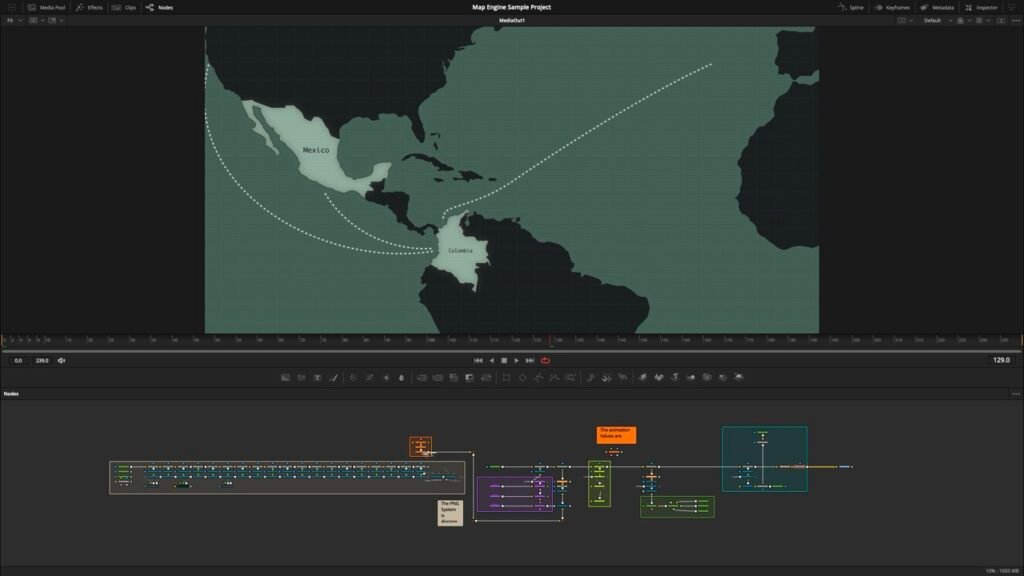Open the Fit zoom dropdown
Screen dimensions: 1024x576
(x=12, y=20)
